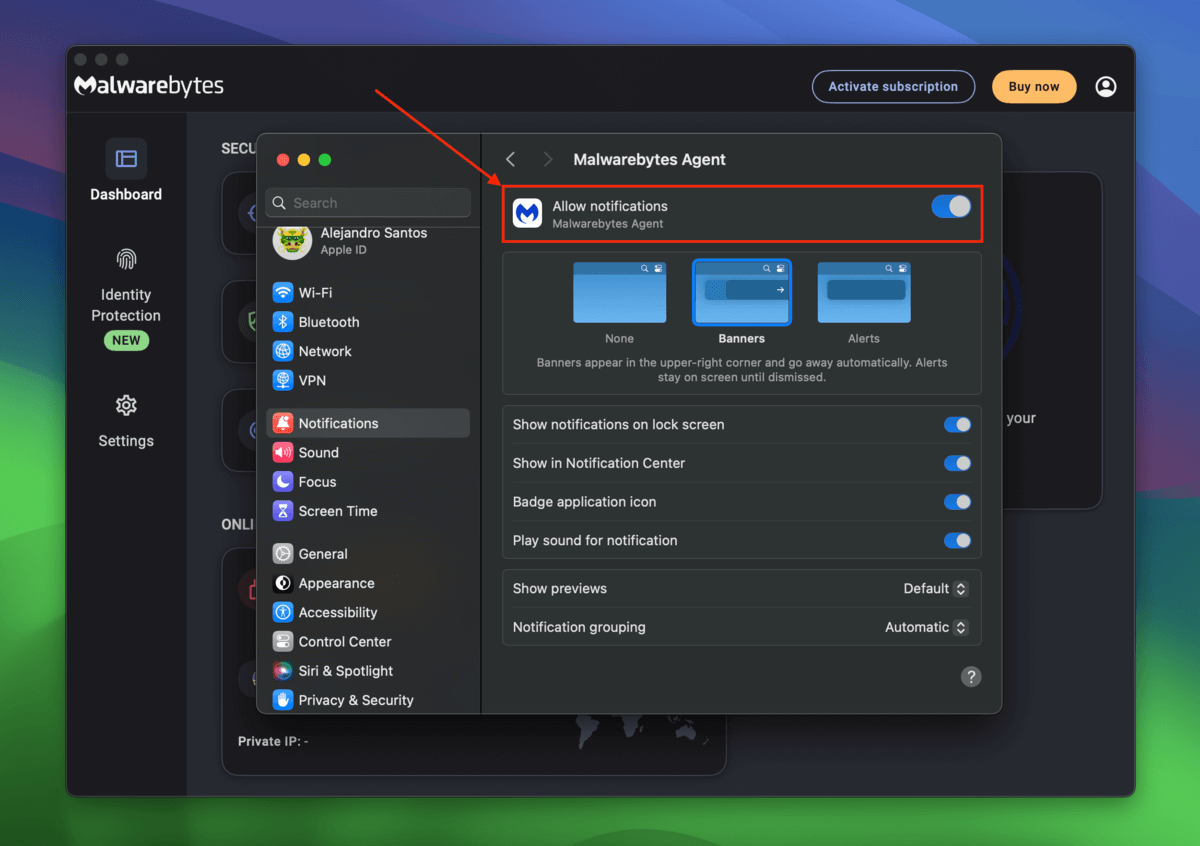Open Sound settings in the sidebar
This screenshot has height=846, width=1200.
point(368,452)
